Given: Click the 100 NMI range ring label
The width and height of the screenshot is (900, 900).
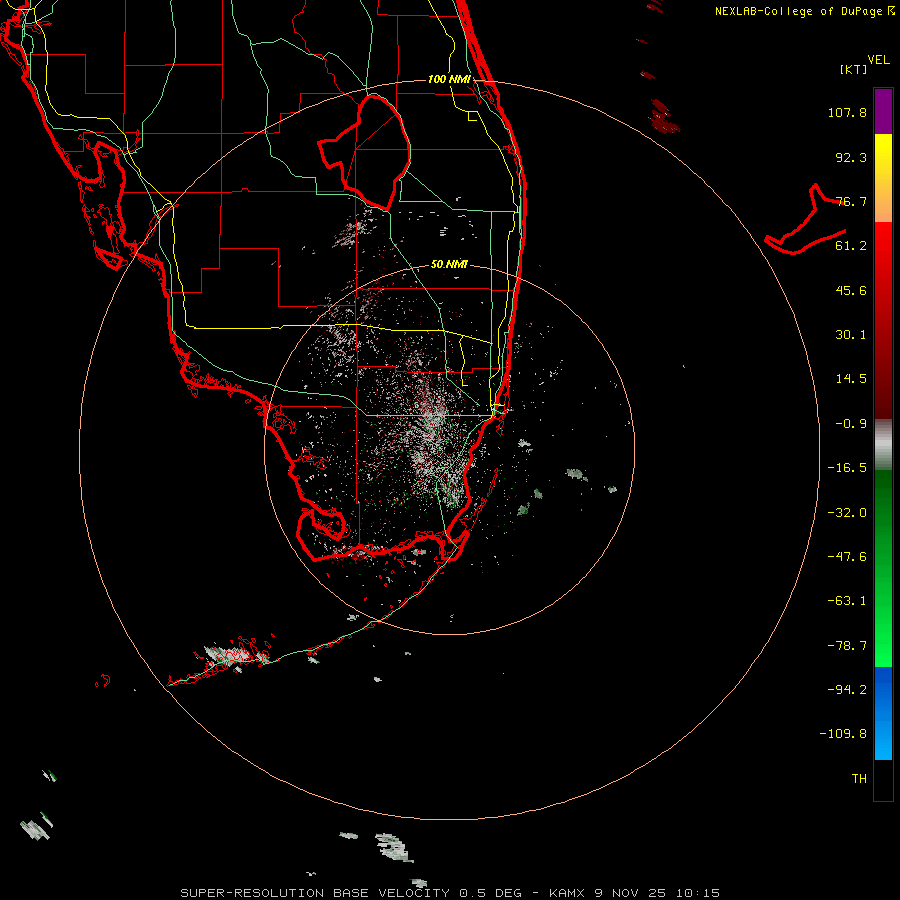Looking at the screenshot, I should click(449, 79).
